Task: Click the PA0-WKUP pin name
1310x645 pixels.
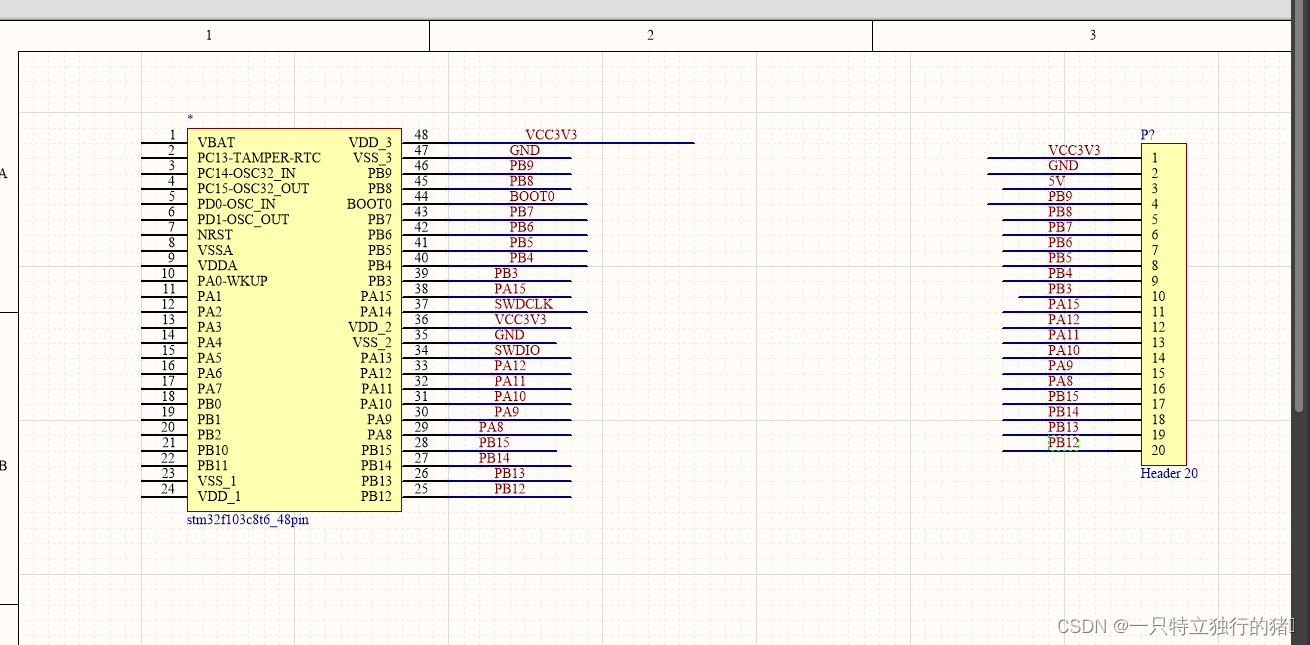Action: pyautogui.click(x=232, y=281)
